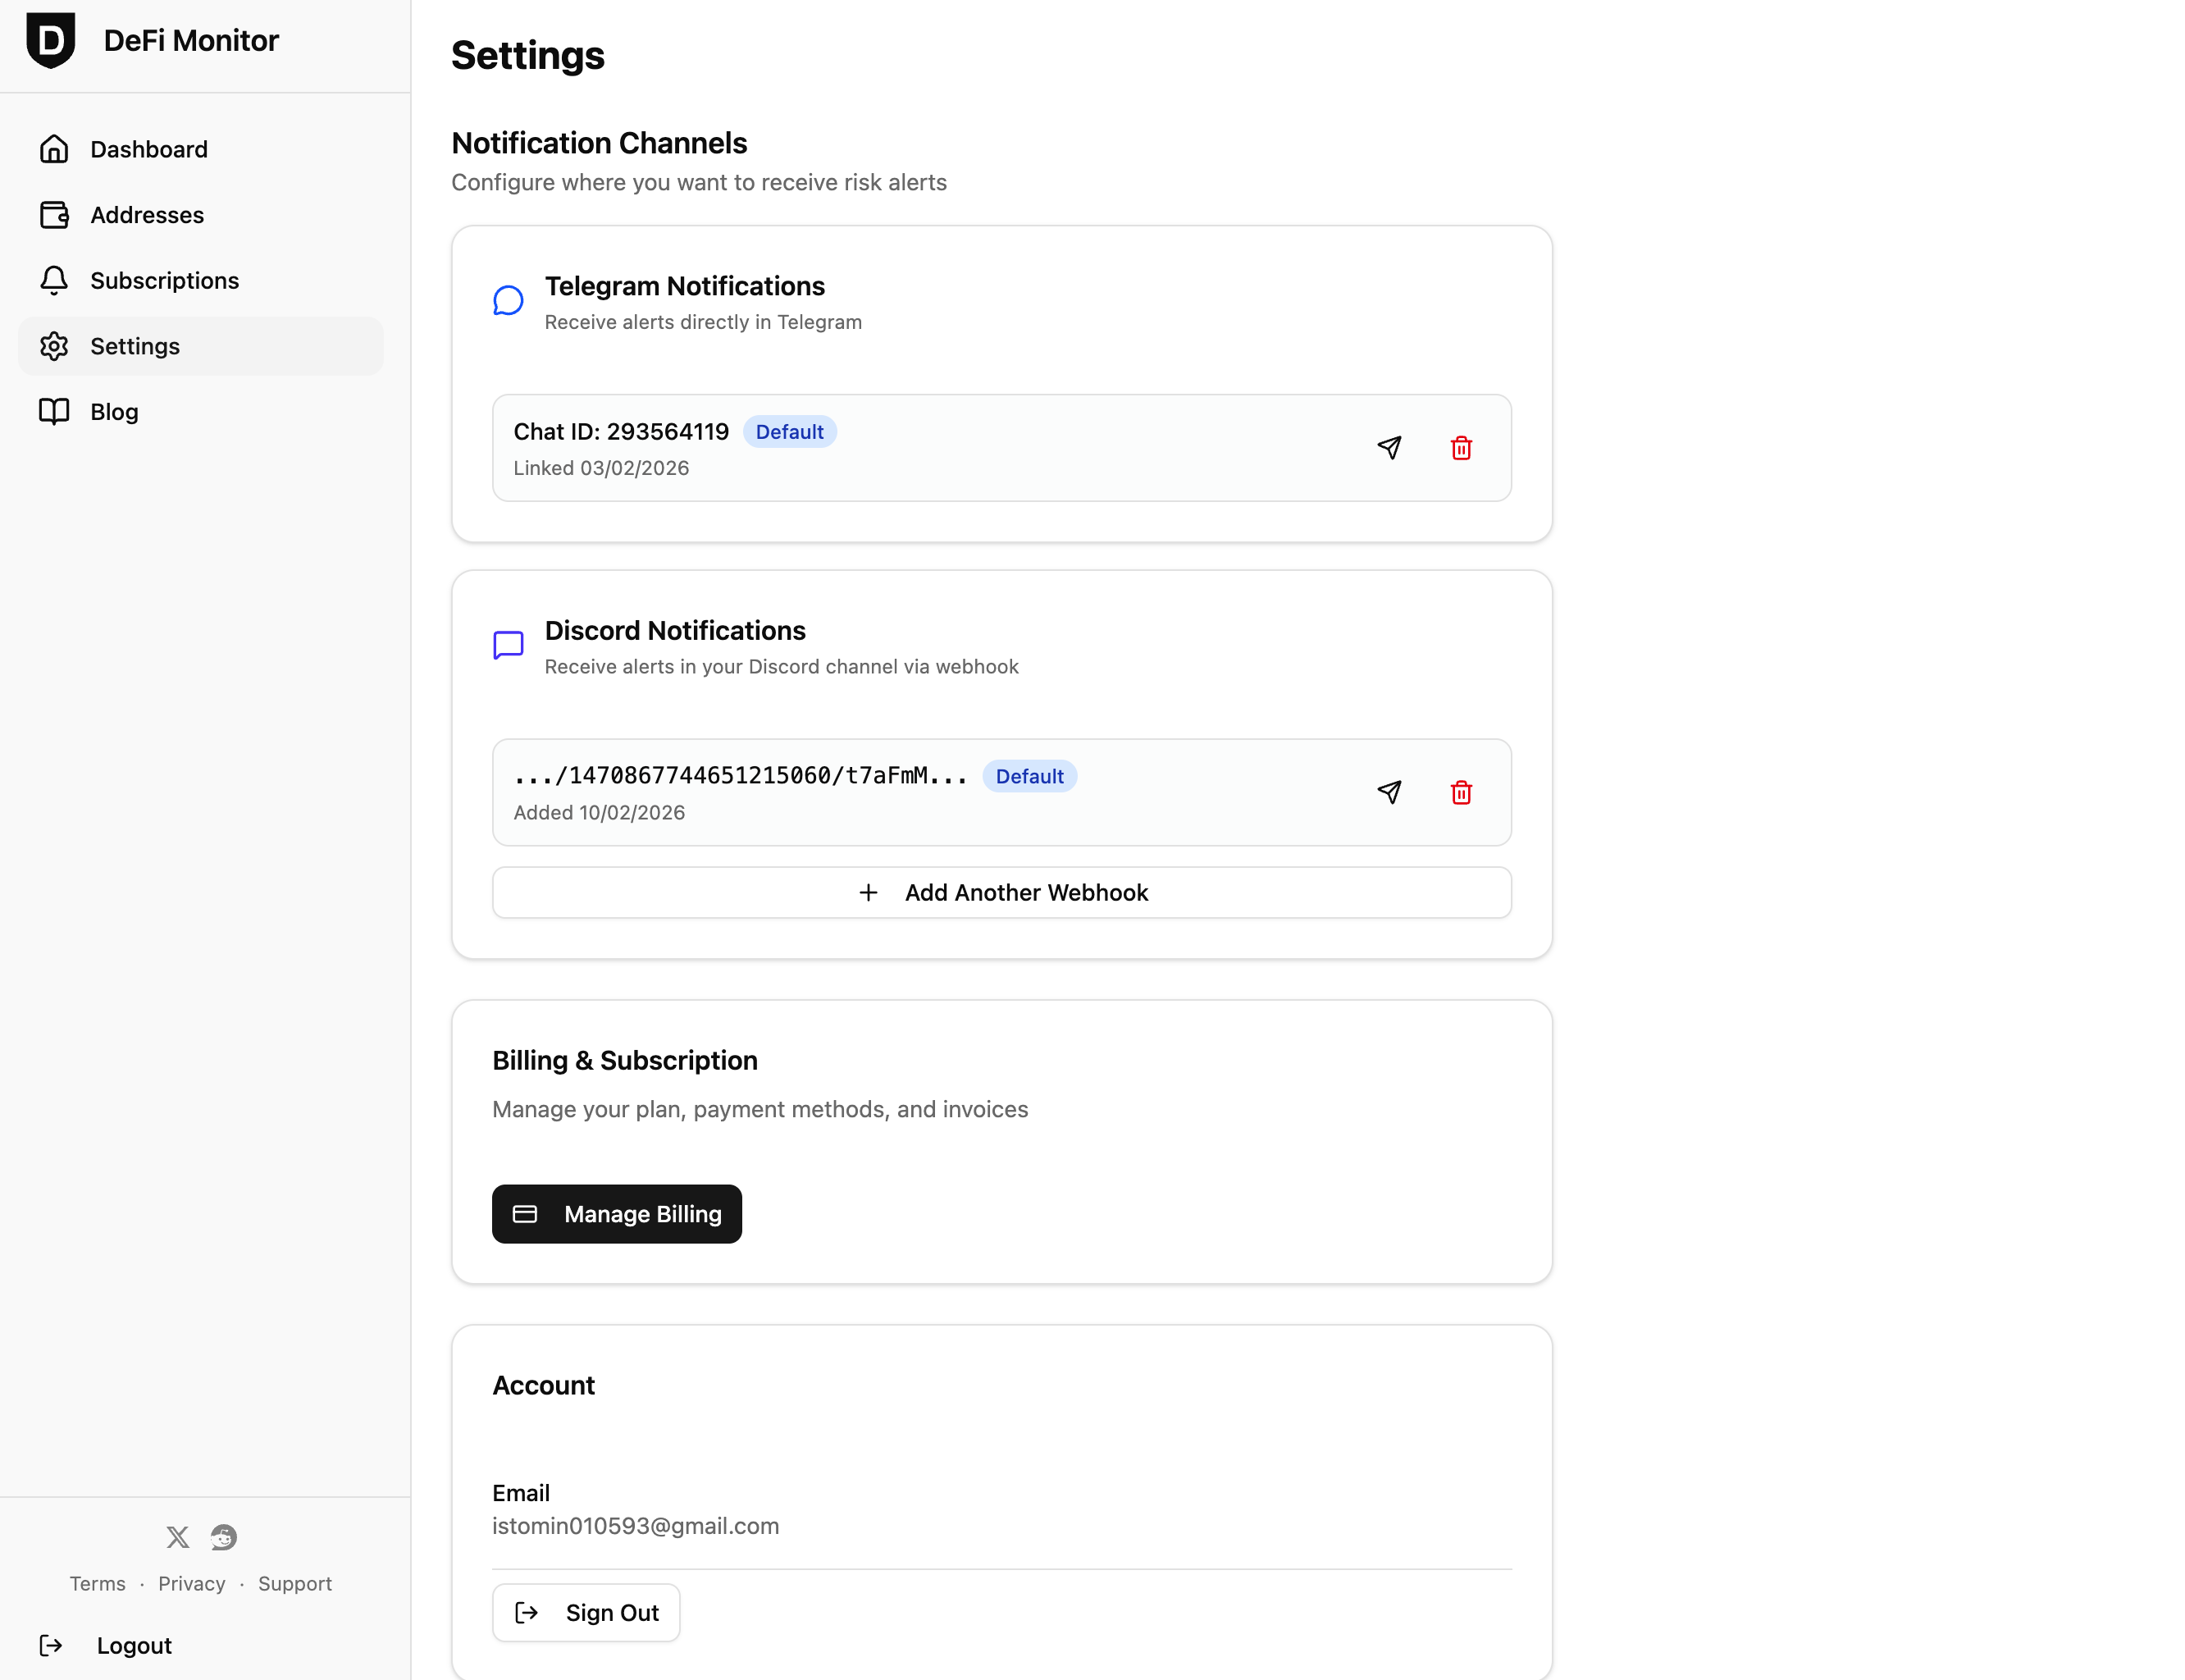
Task: Send a test to the Discord webhook
Action: pos(1389,792)
